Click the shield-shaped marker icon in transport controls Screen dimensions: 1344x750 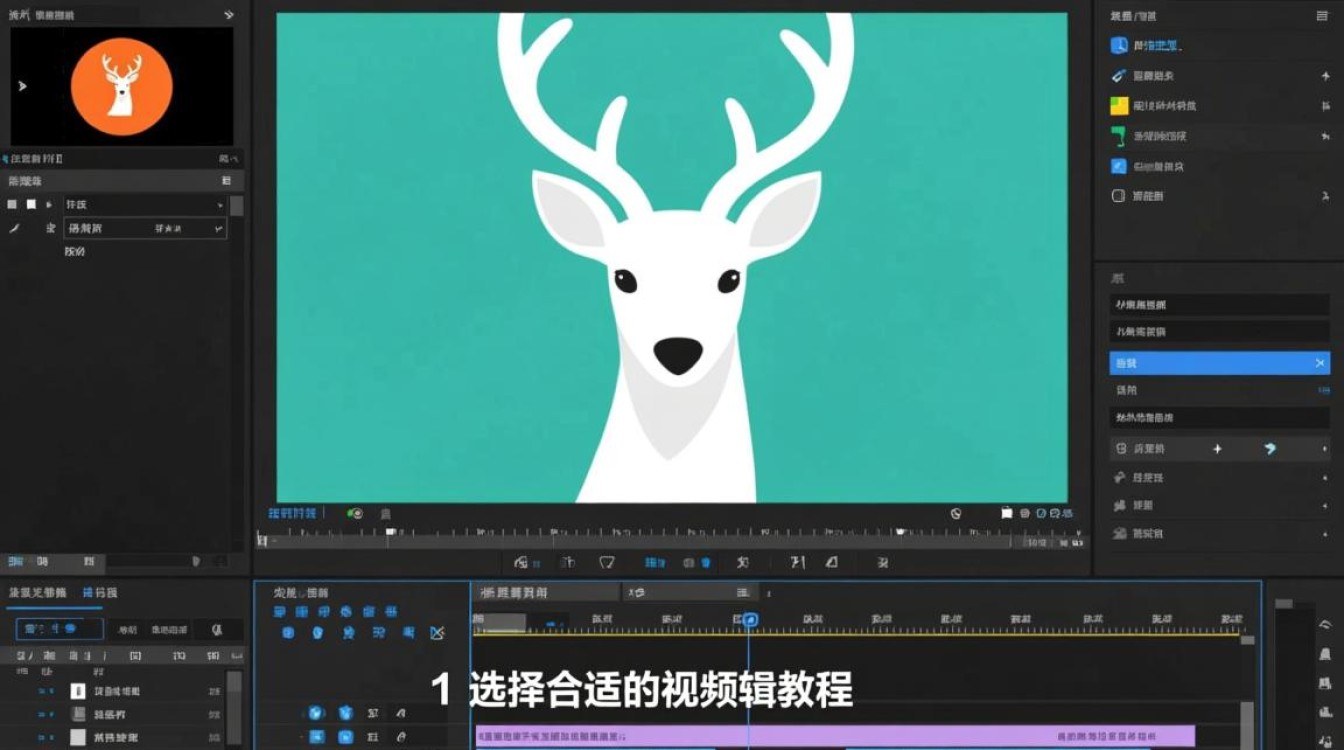pos(606,563)
